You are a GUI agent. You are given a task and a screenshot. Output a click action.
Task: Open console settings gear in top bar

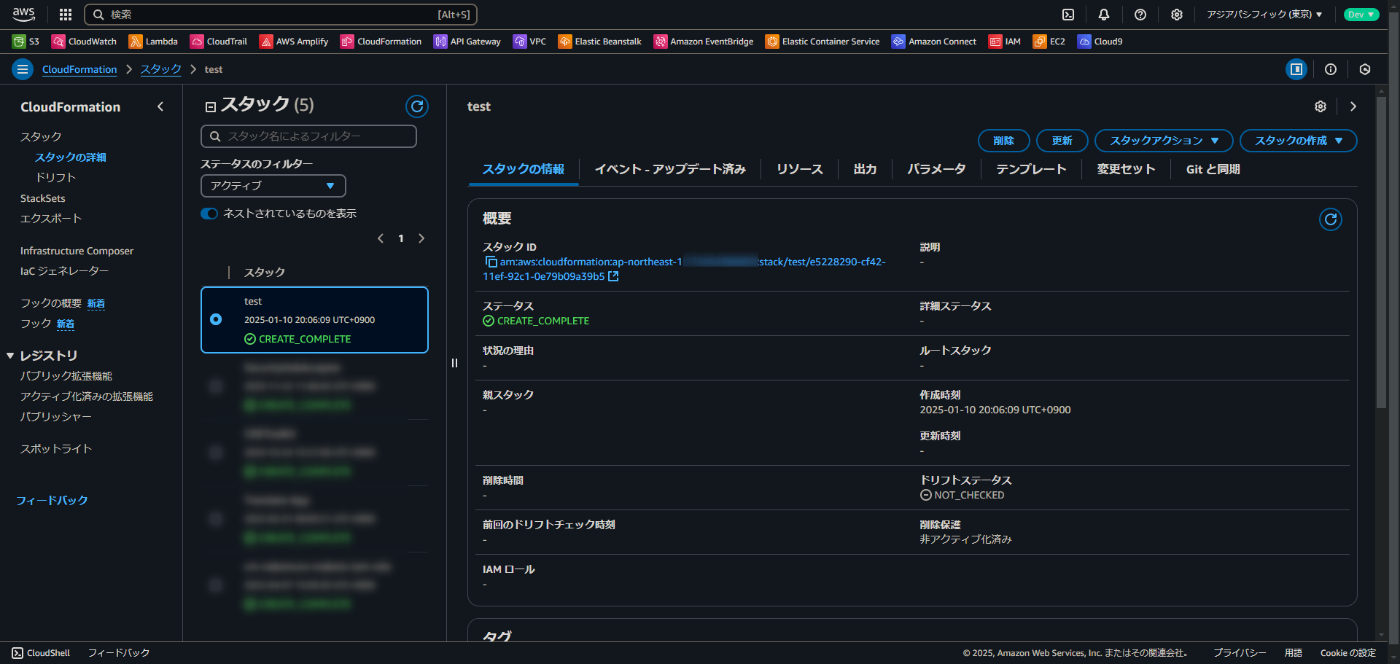[x=1177, y=15]
